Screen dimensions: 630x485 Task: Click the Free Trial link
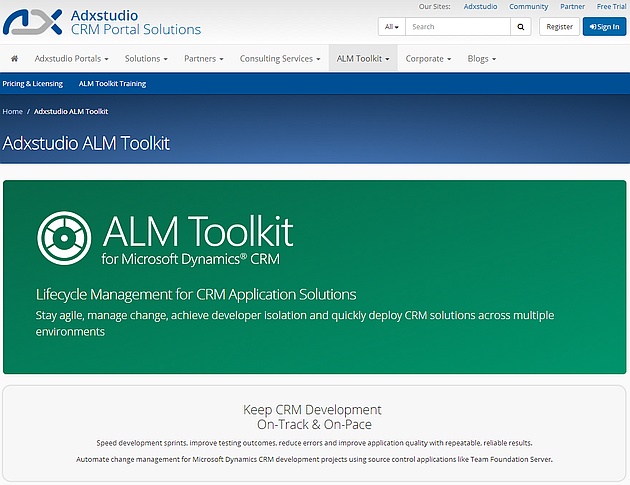[x=612, y=6]
